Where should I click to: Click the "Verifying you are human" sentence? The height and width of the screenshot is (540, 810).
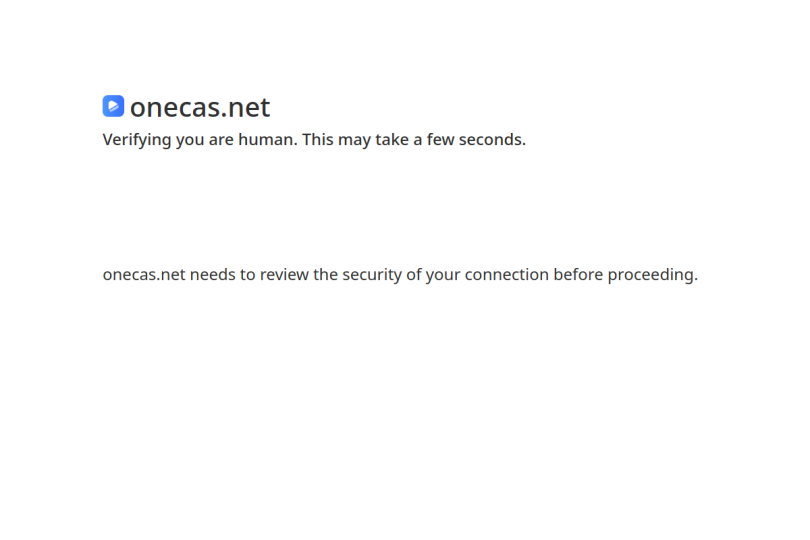pos(200,140)
